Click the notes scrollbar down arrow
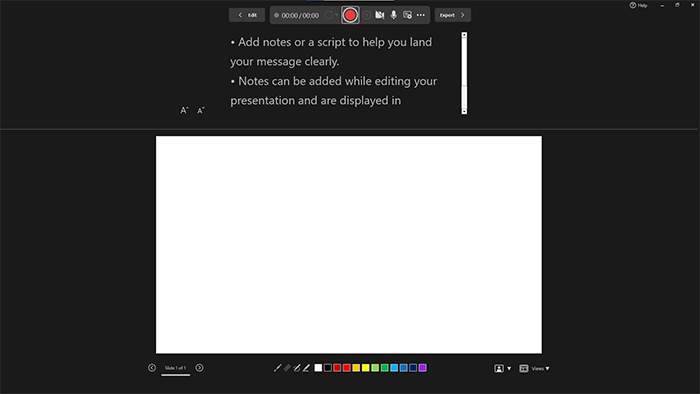This screenshot has width=700, height=394. pyautogui.click(x=464, y=111)
